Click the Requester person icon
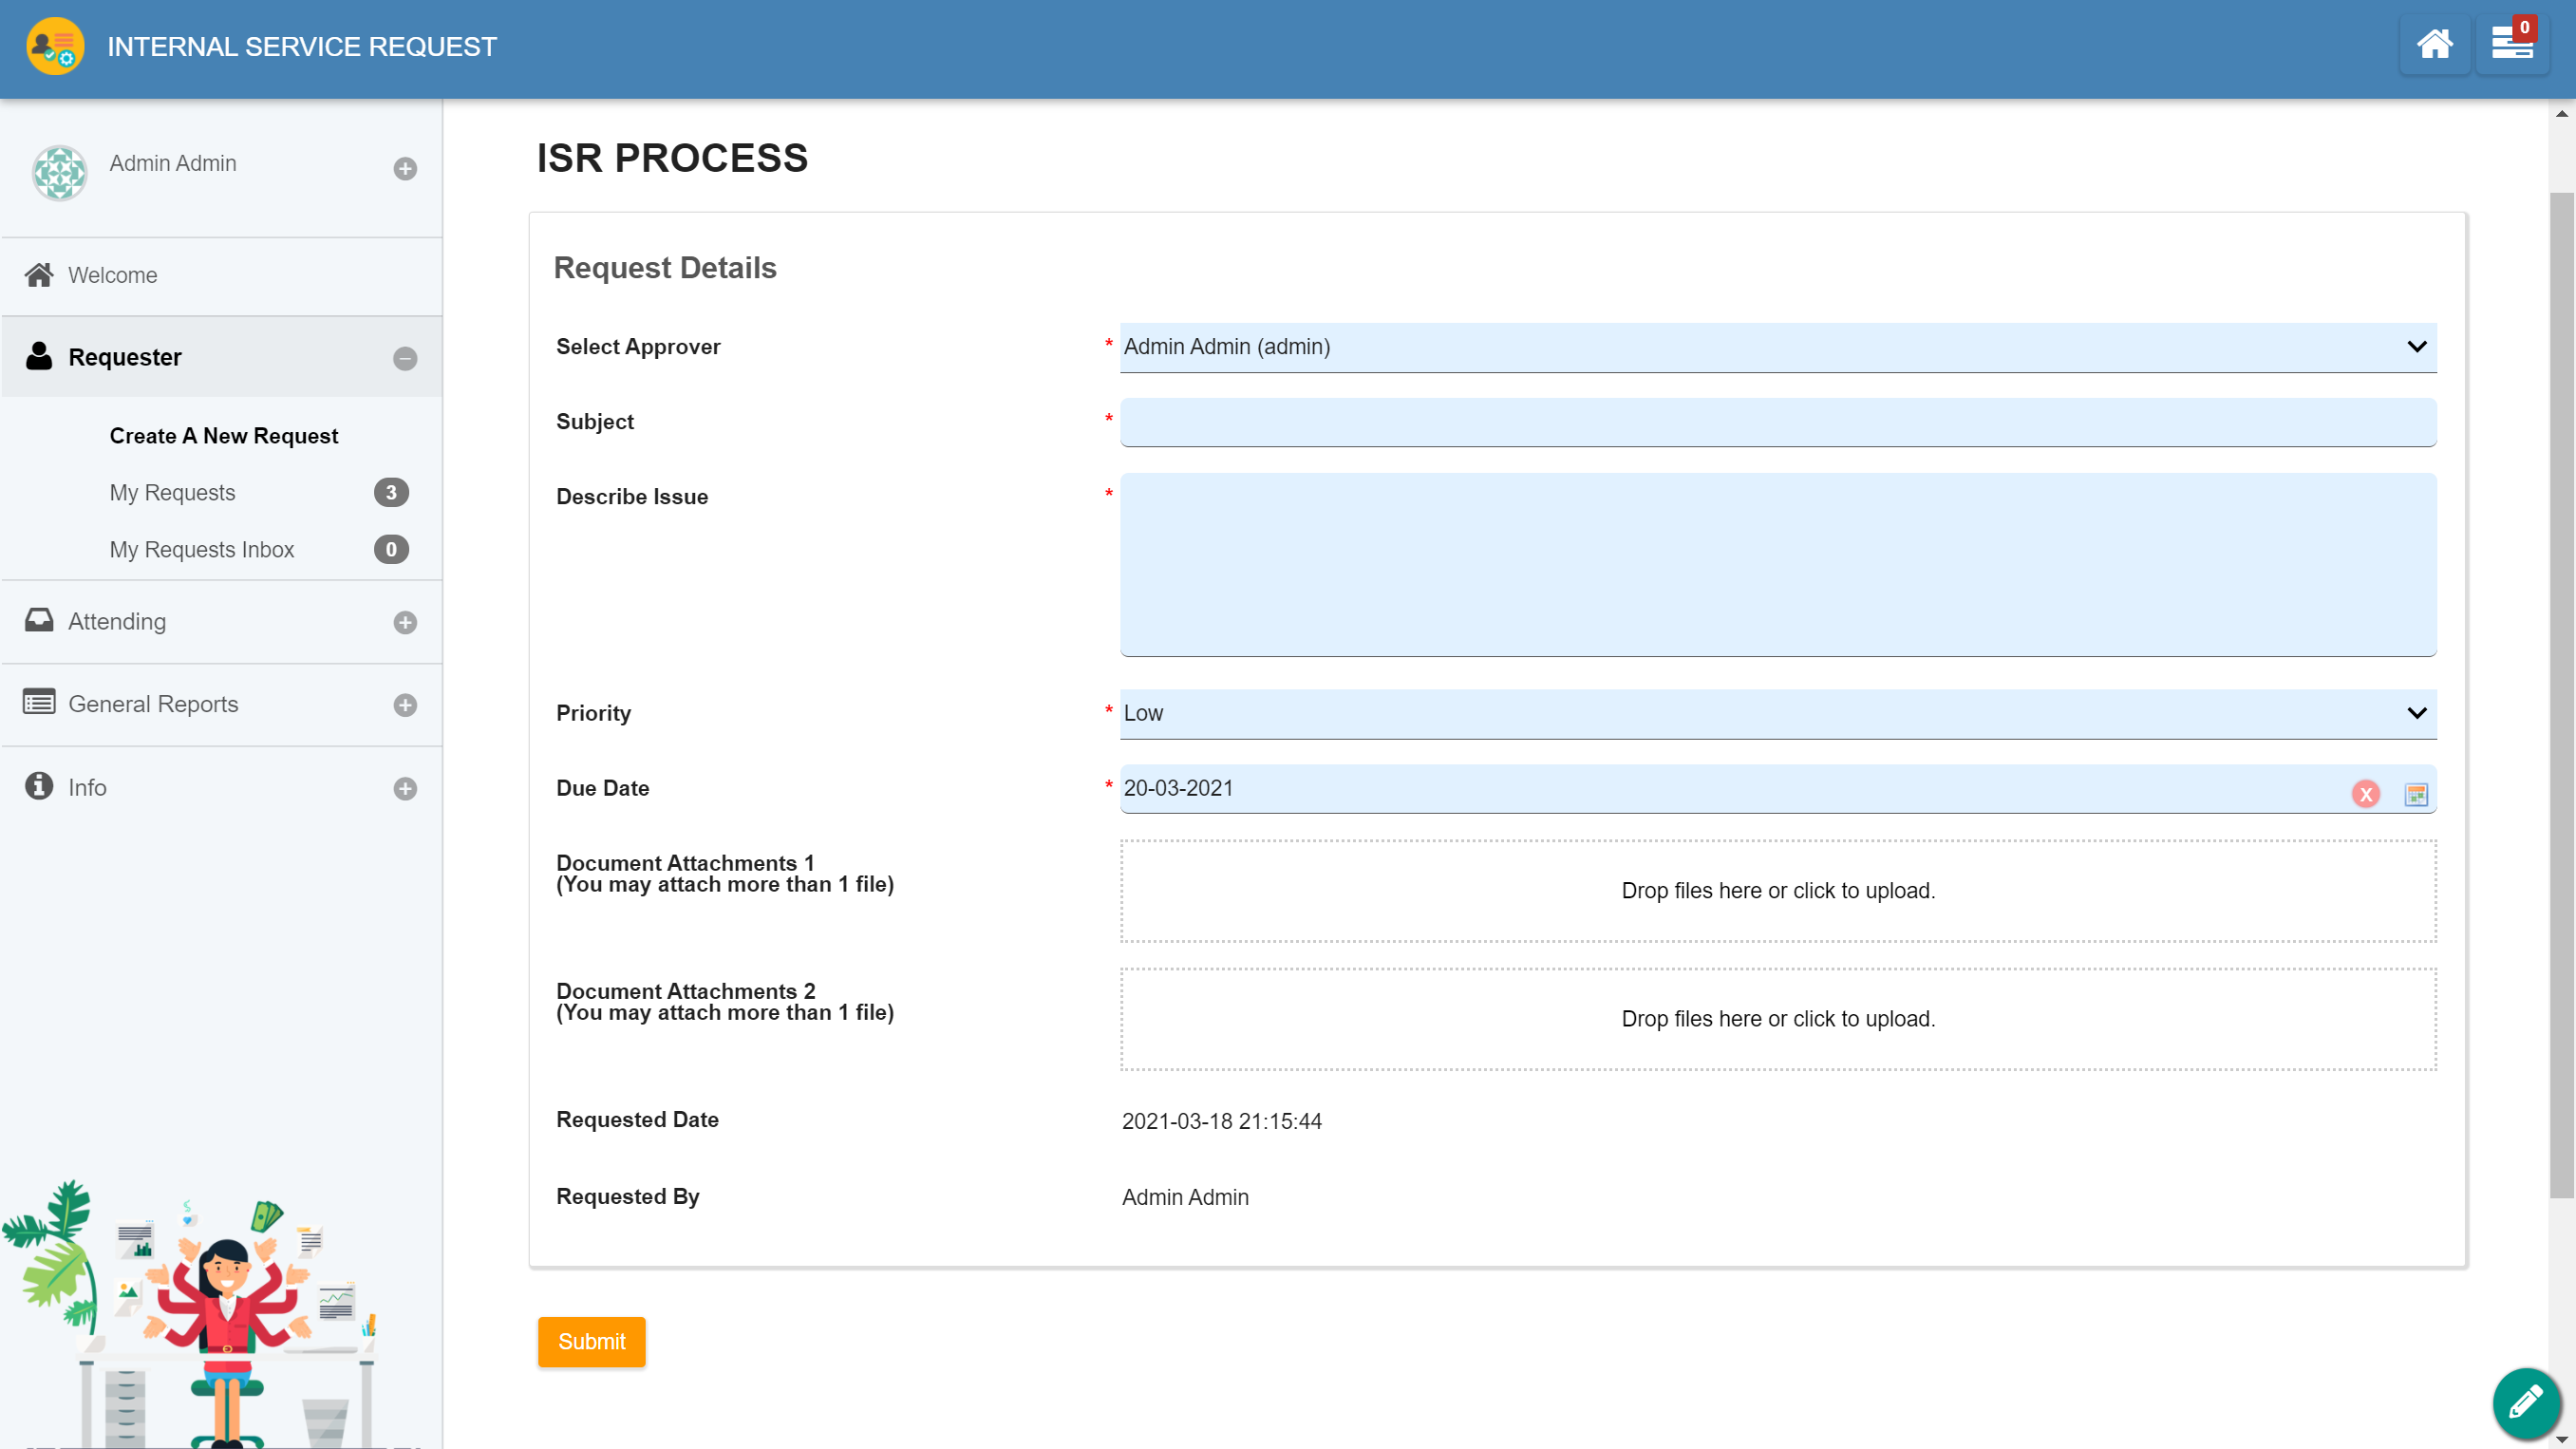 pos(39,356)
